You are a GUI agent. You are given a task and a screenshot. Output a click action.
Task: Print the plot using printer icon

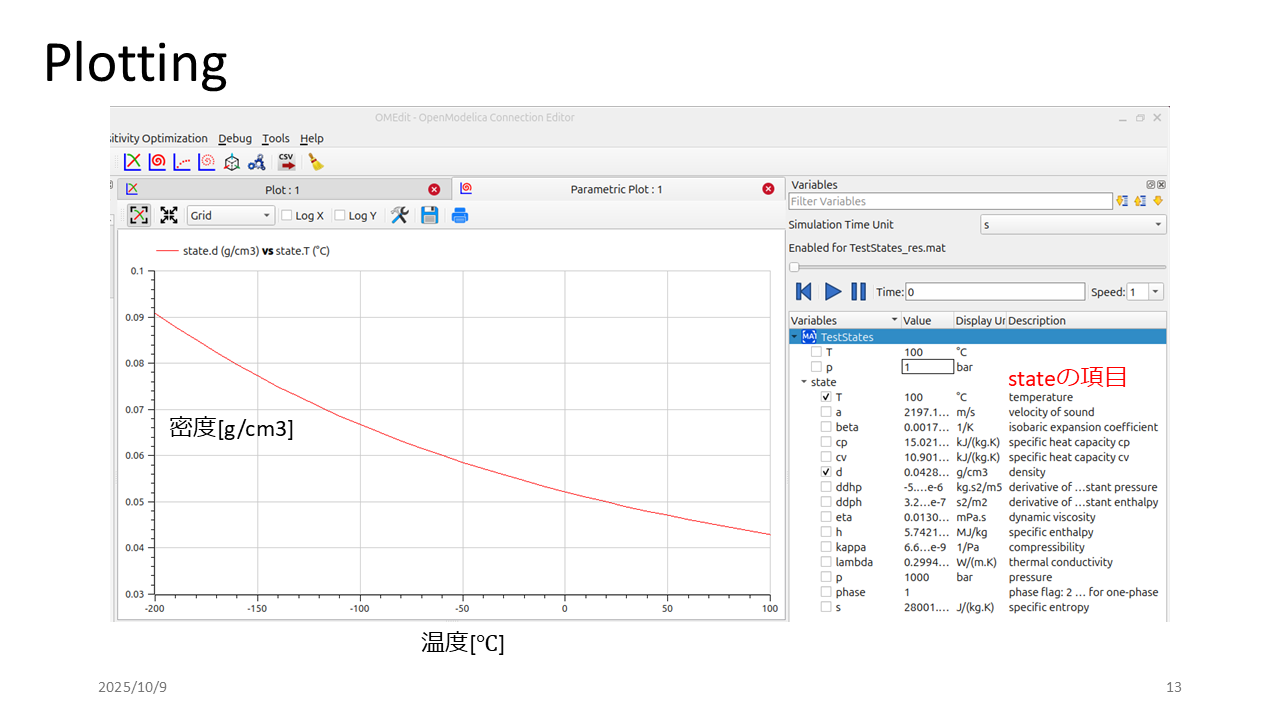[x=460, y=215]
